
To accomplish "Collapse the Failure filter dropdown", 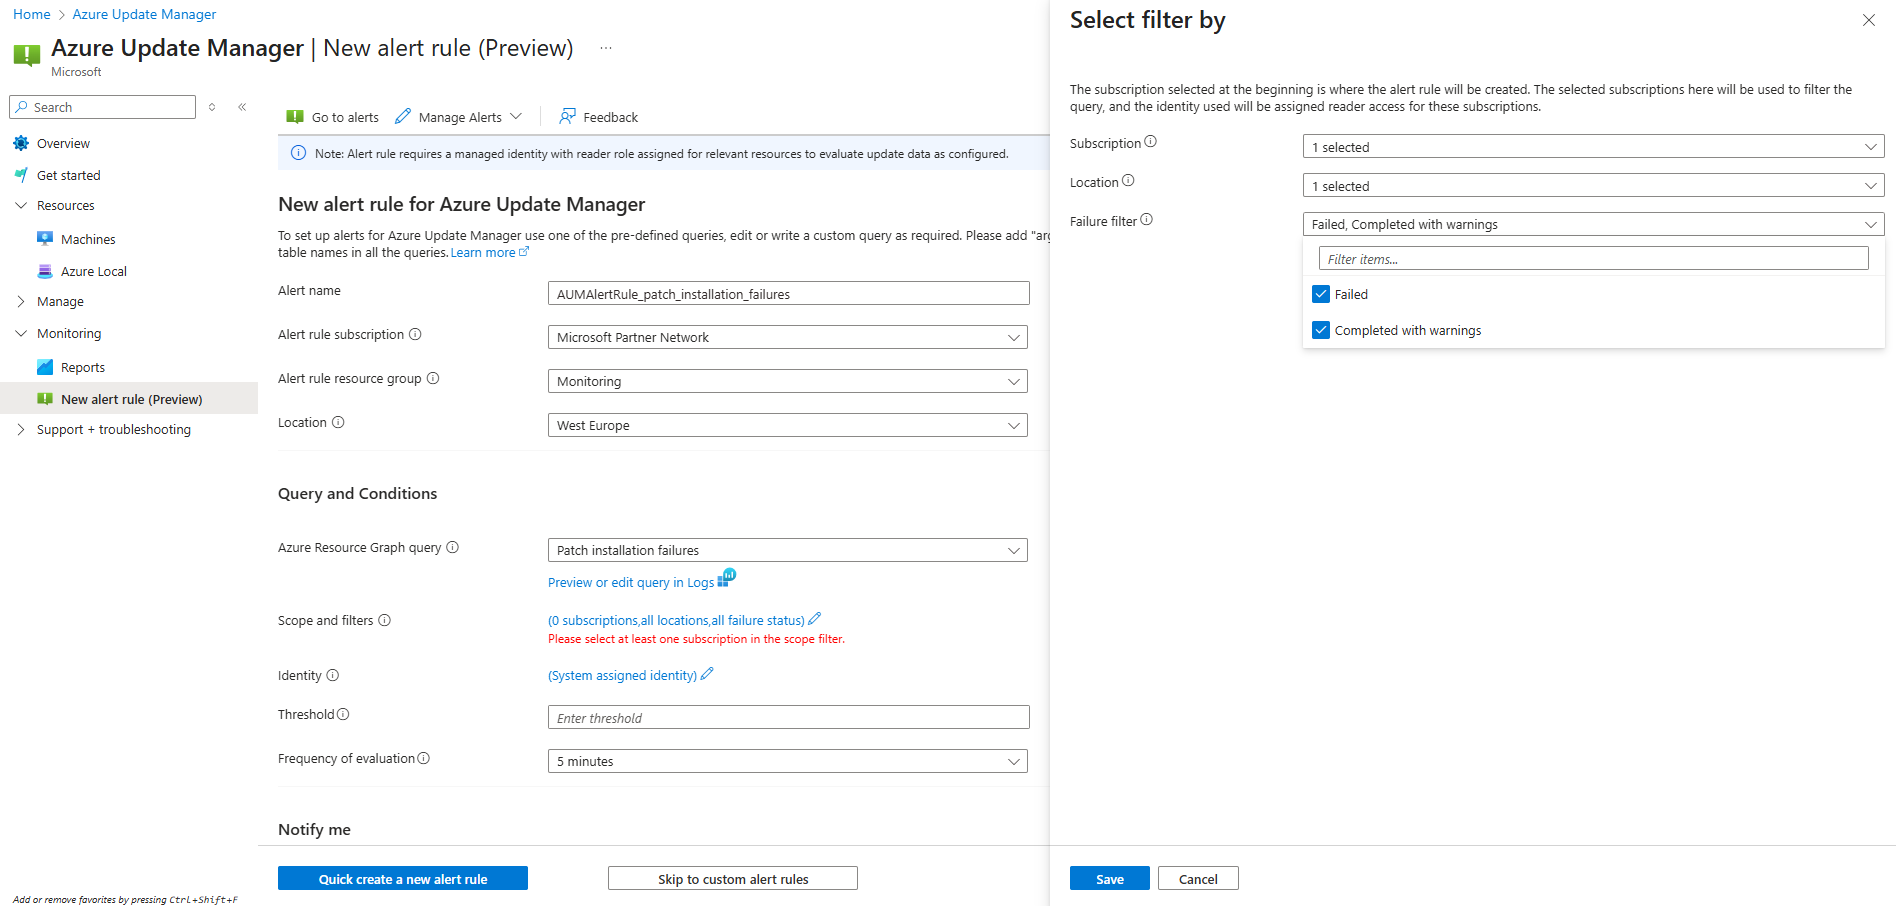I will coord(1593,224).
